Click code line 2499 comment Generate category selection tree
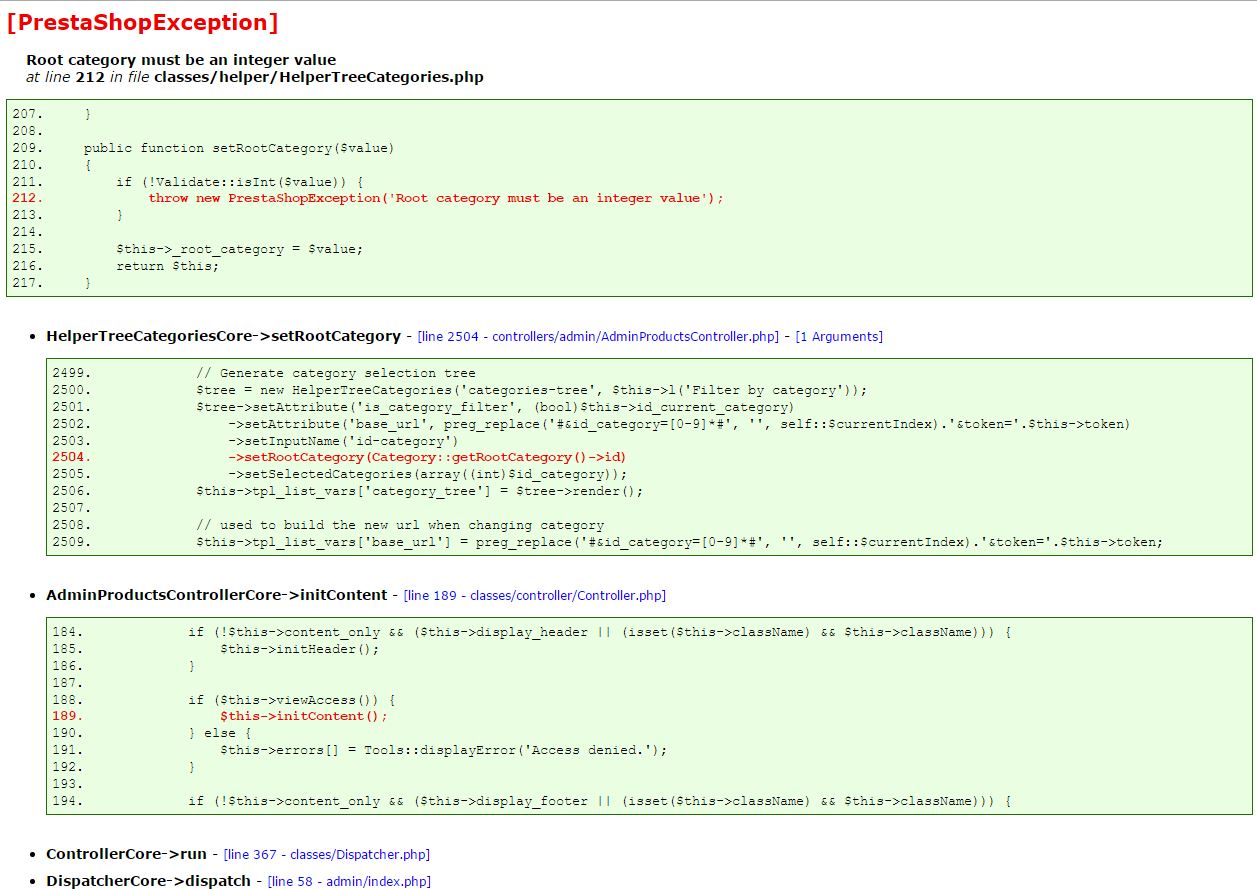The image size is (1257, 889). click(x=335, y=373)
